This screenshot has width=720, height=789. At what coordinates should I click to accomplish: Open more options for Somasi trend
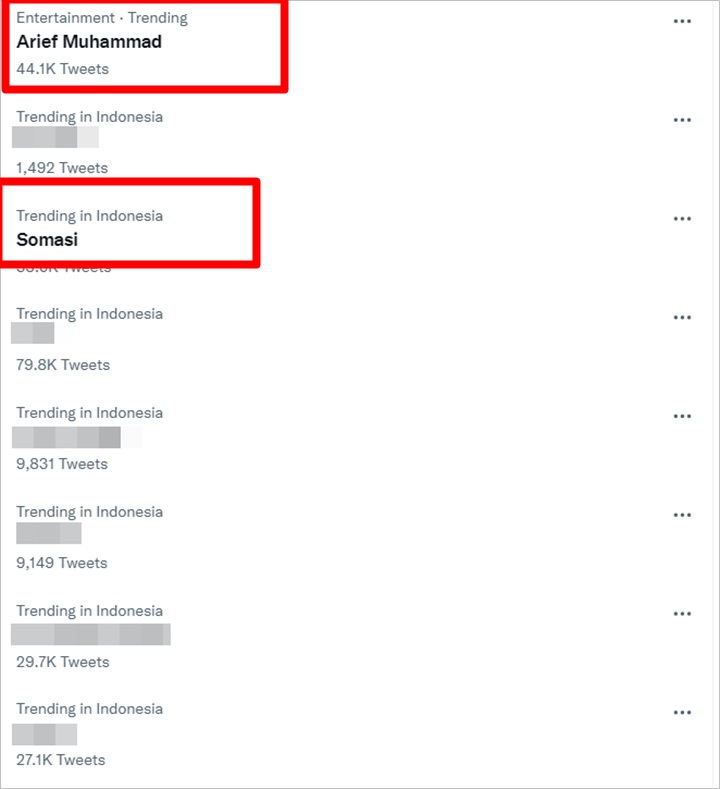pyautogui.click(x=682, y=218)
